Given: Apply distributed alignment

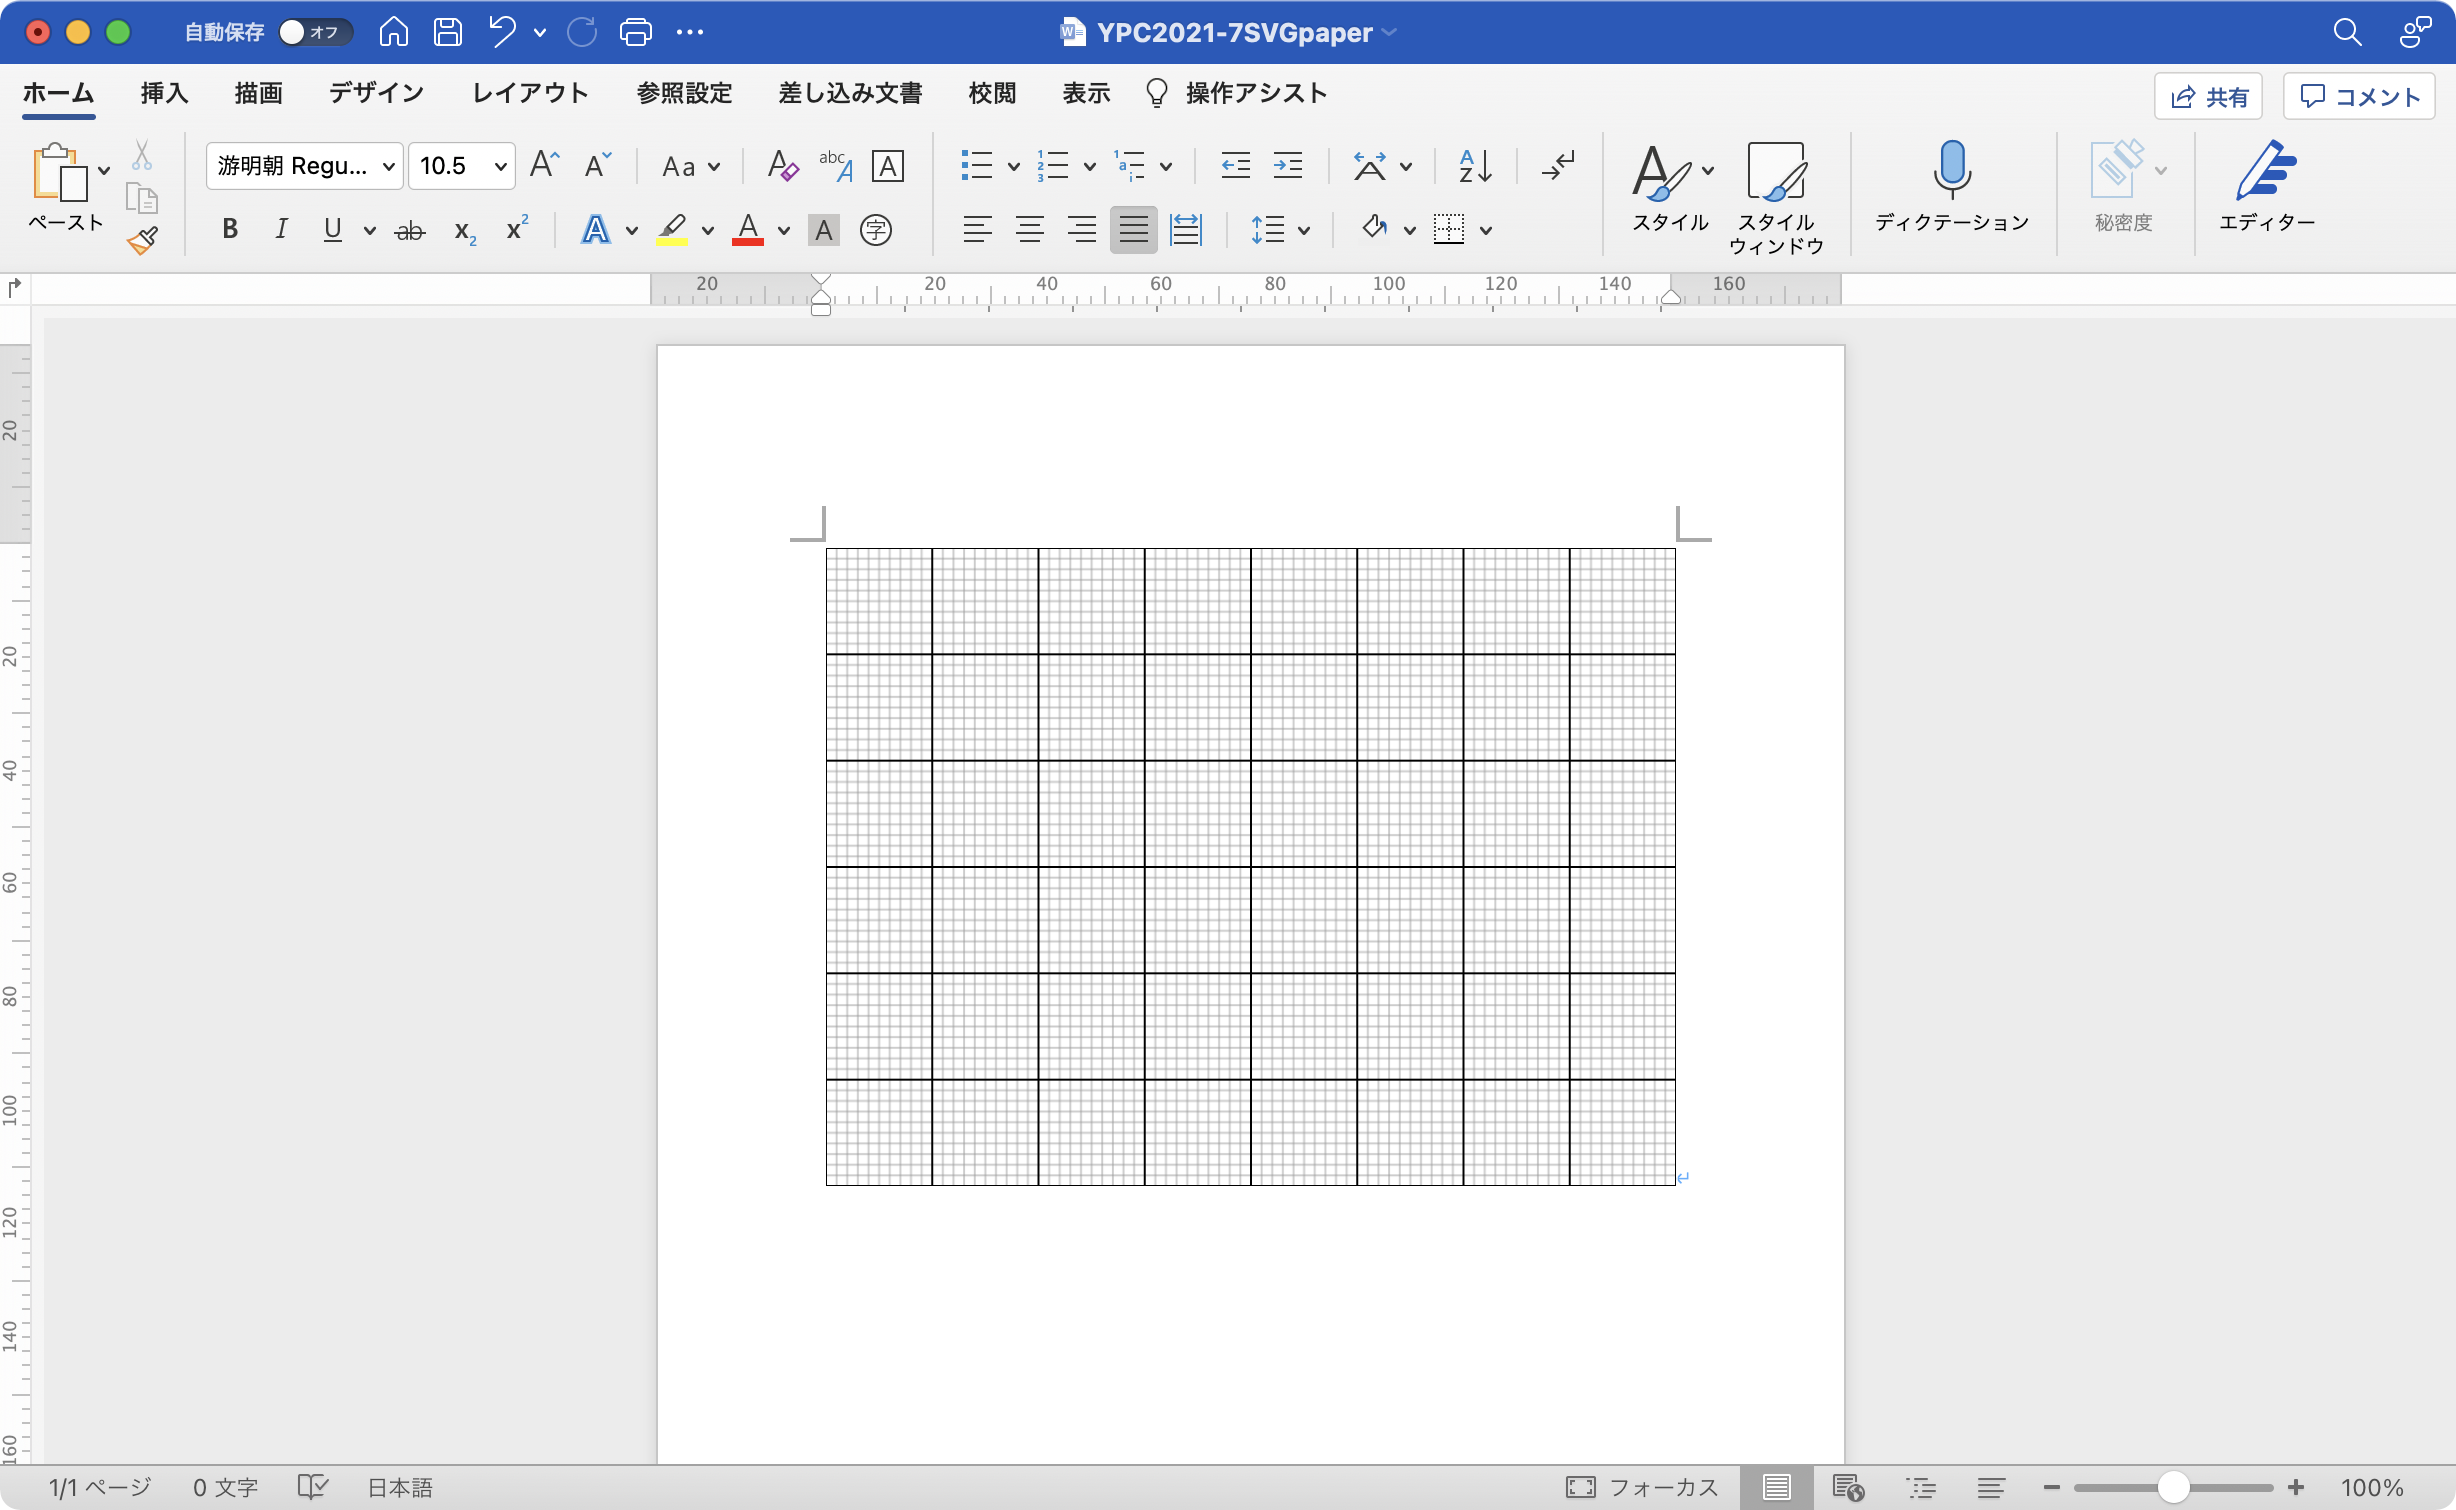Looking at the screenshot, I should pos(1186,230).
